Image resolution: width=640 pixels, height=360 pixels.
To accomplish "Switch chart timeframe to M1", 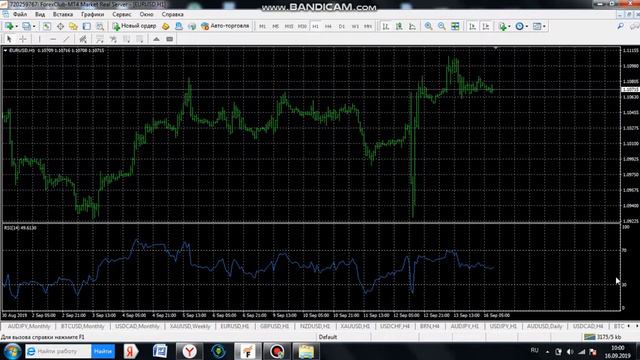I will tap(262, 26).
